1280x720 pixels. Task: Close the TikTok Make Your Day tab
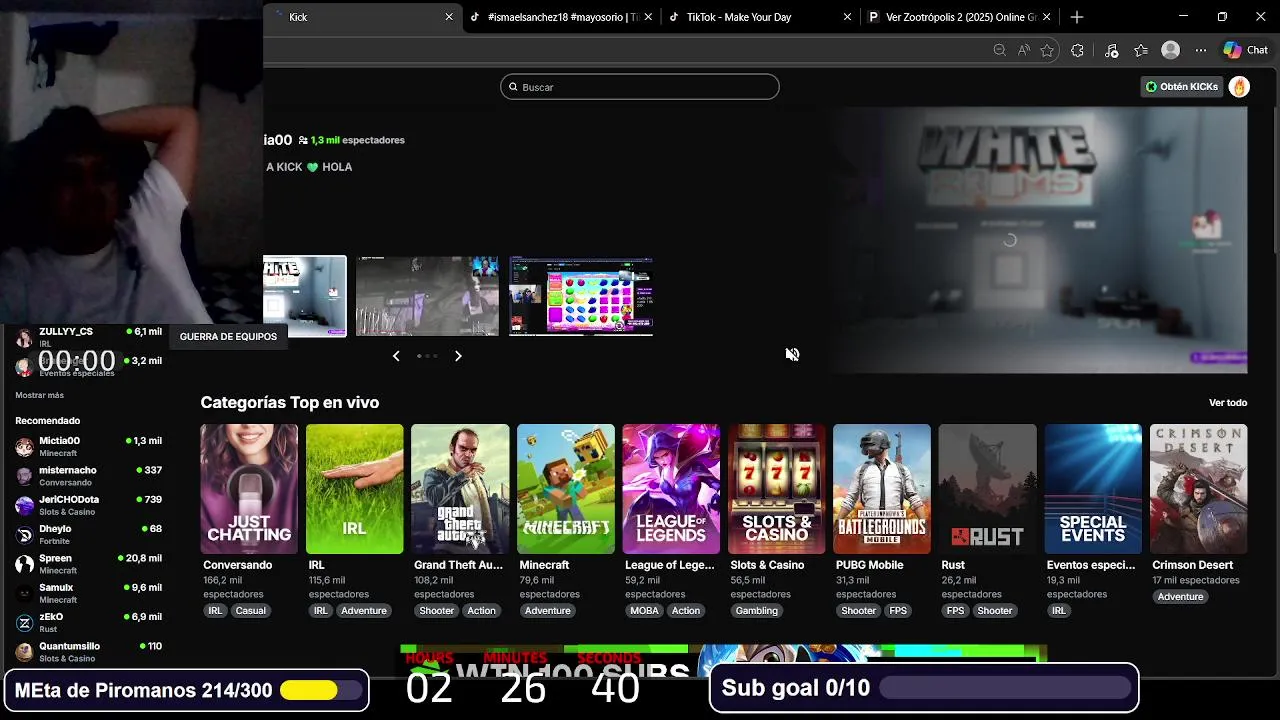point(848,17)
